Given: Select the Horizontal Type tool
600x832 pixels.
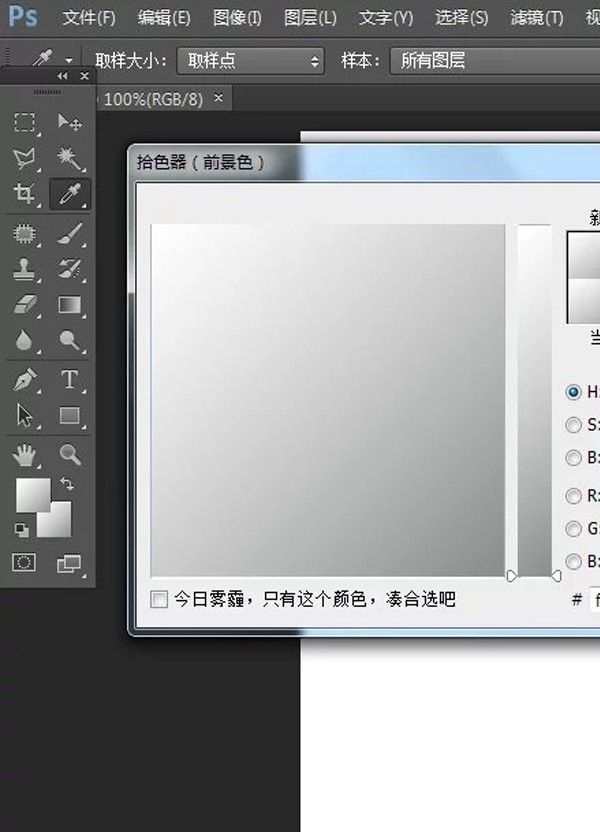Looking at the screenshot, I should (69, 380).
